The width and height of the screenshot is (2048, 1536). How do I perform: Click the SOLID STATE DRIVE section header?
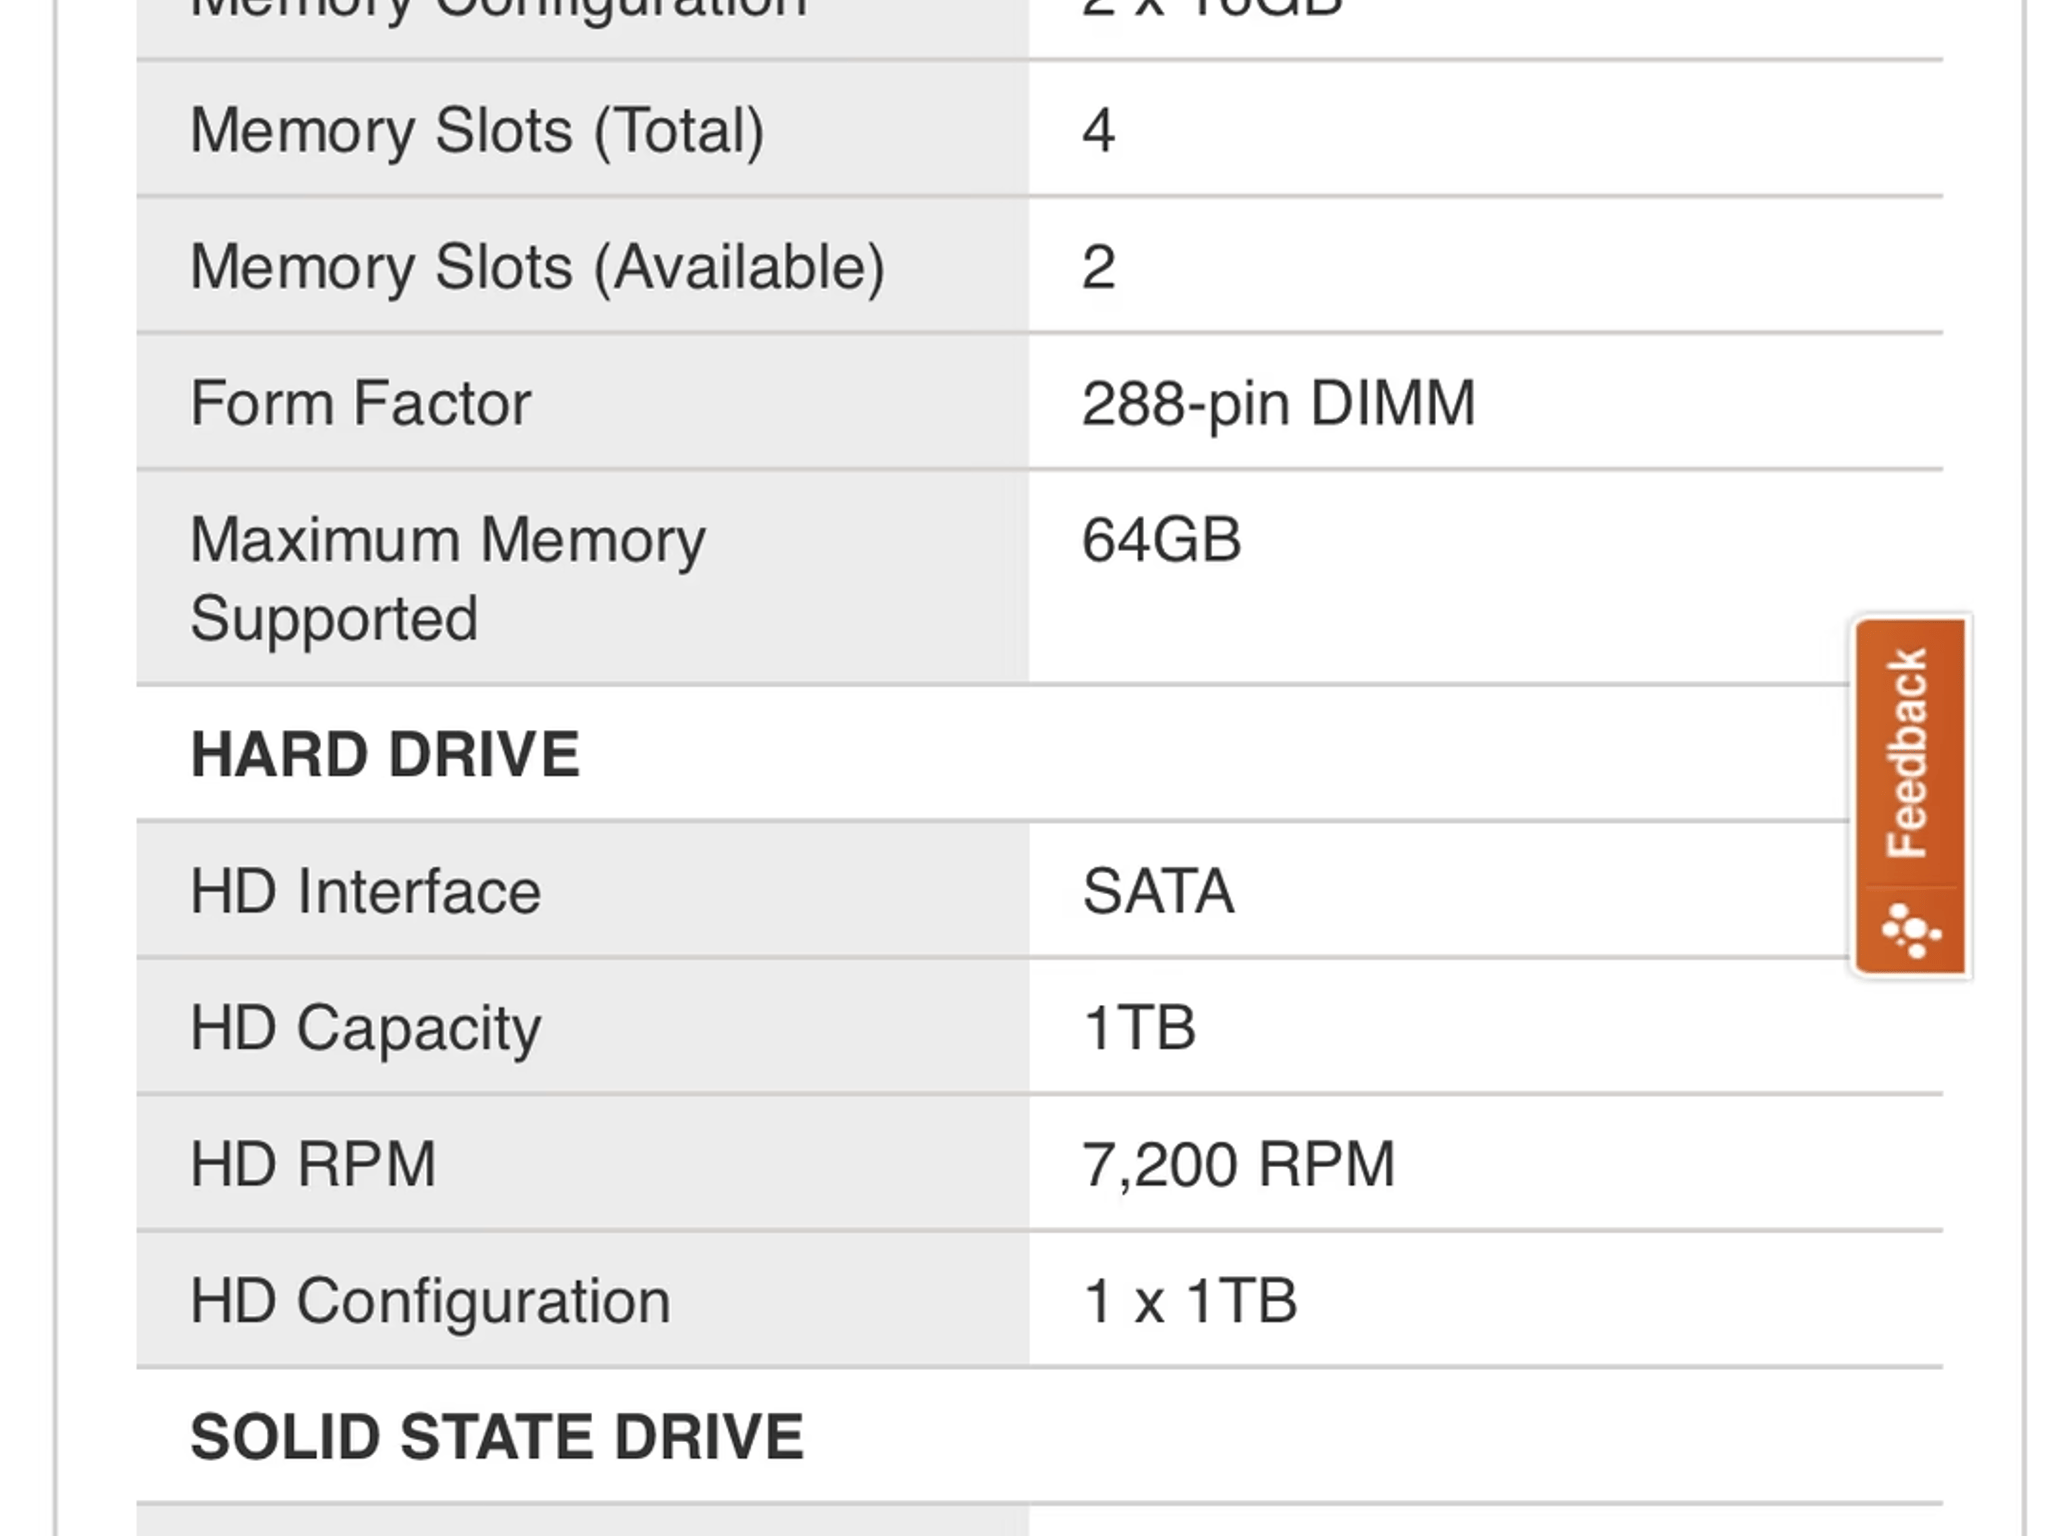497,1437
